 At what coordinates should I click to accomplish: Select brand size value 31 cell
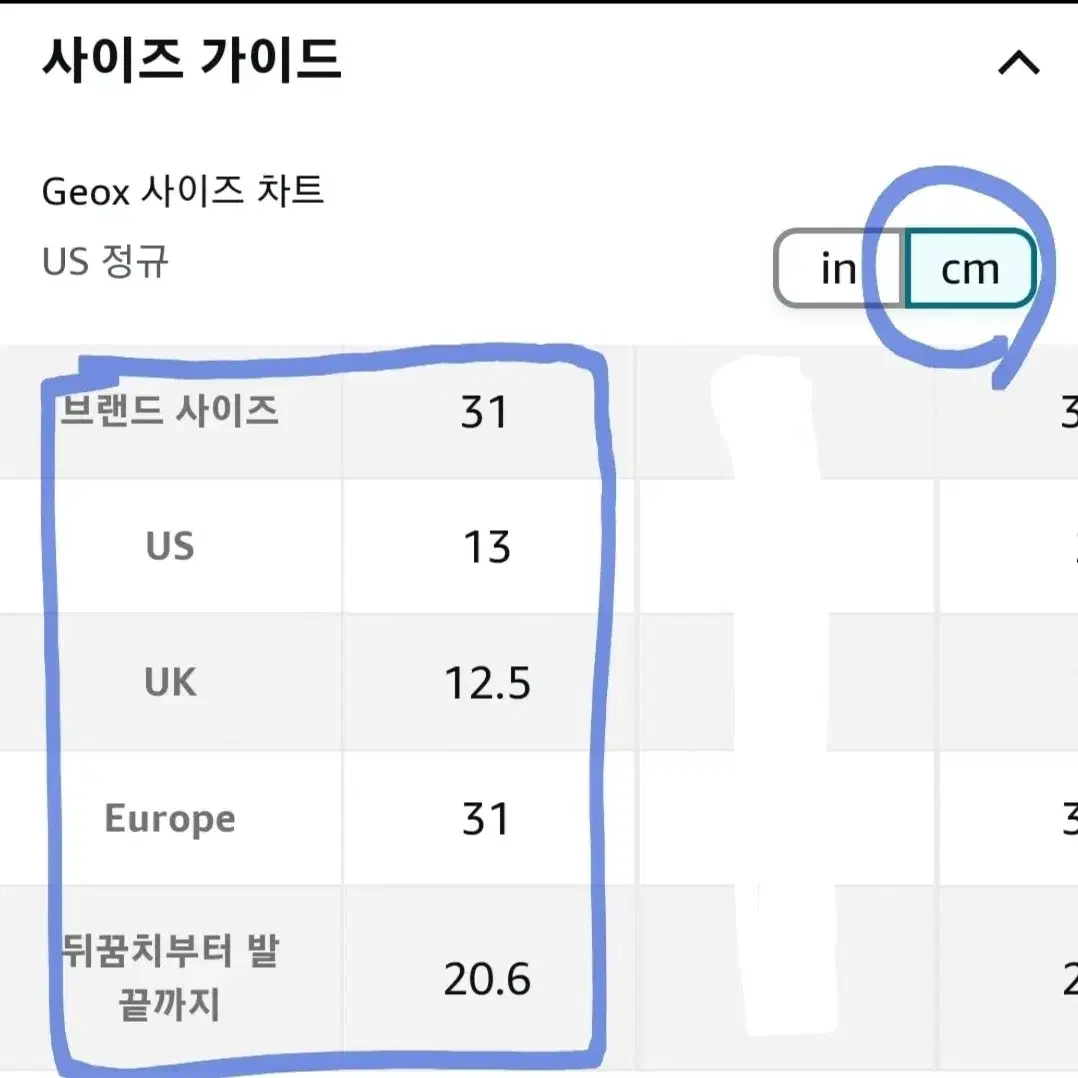point(487,411)
